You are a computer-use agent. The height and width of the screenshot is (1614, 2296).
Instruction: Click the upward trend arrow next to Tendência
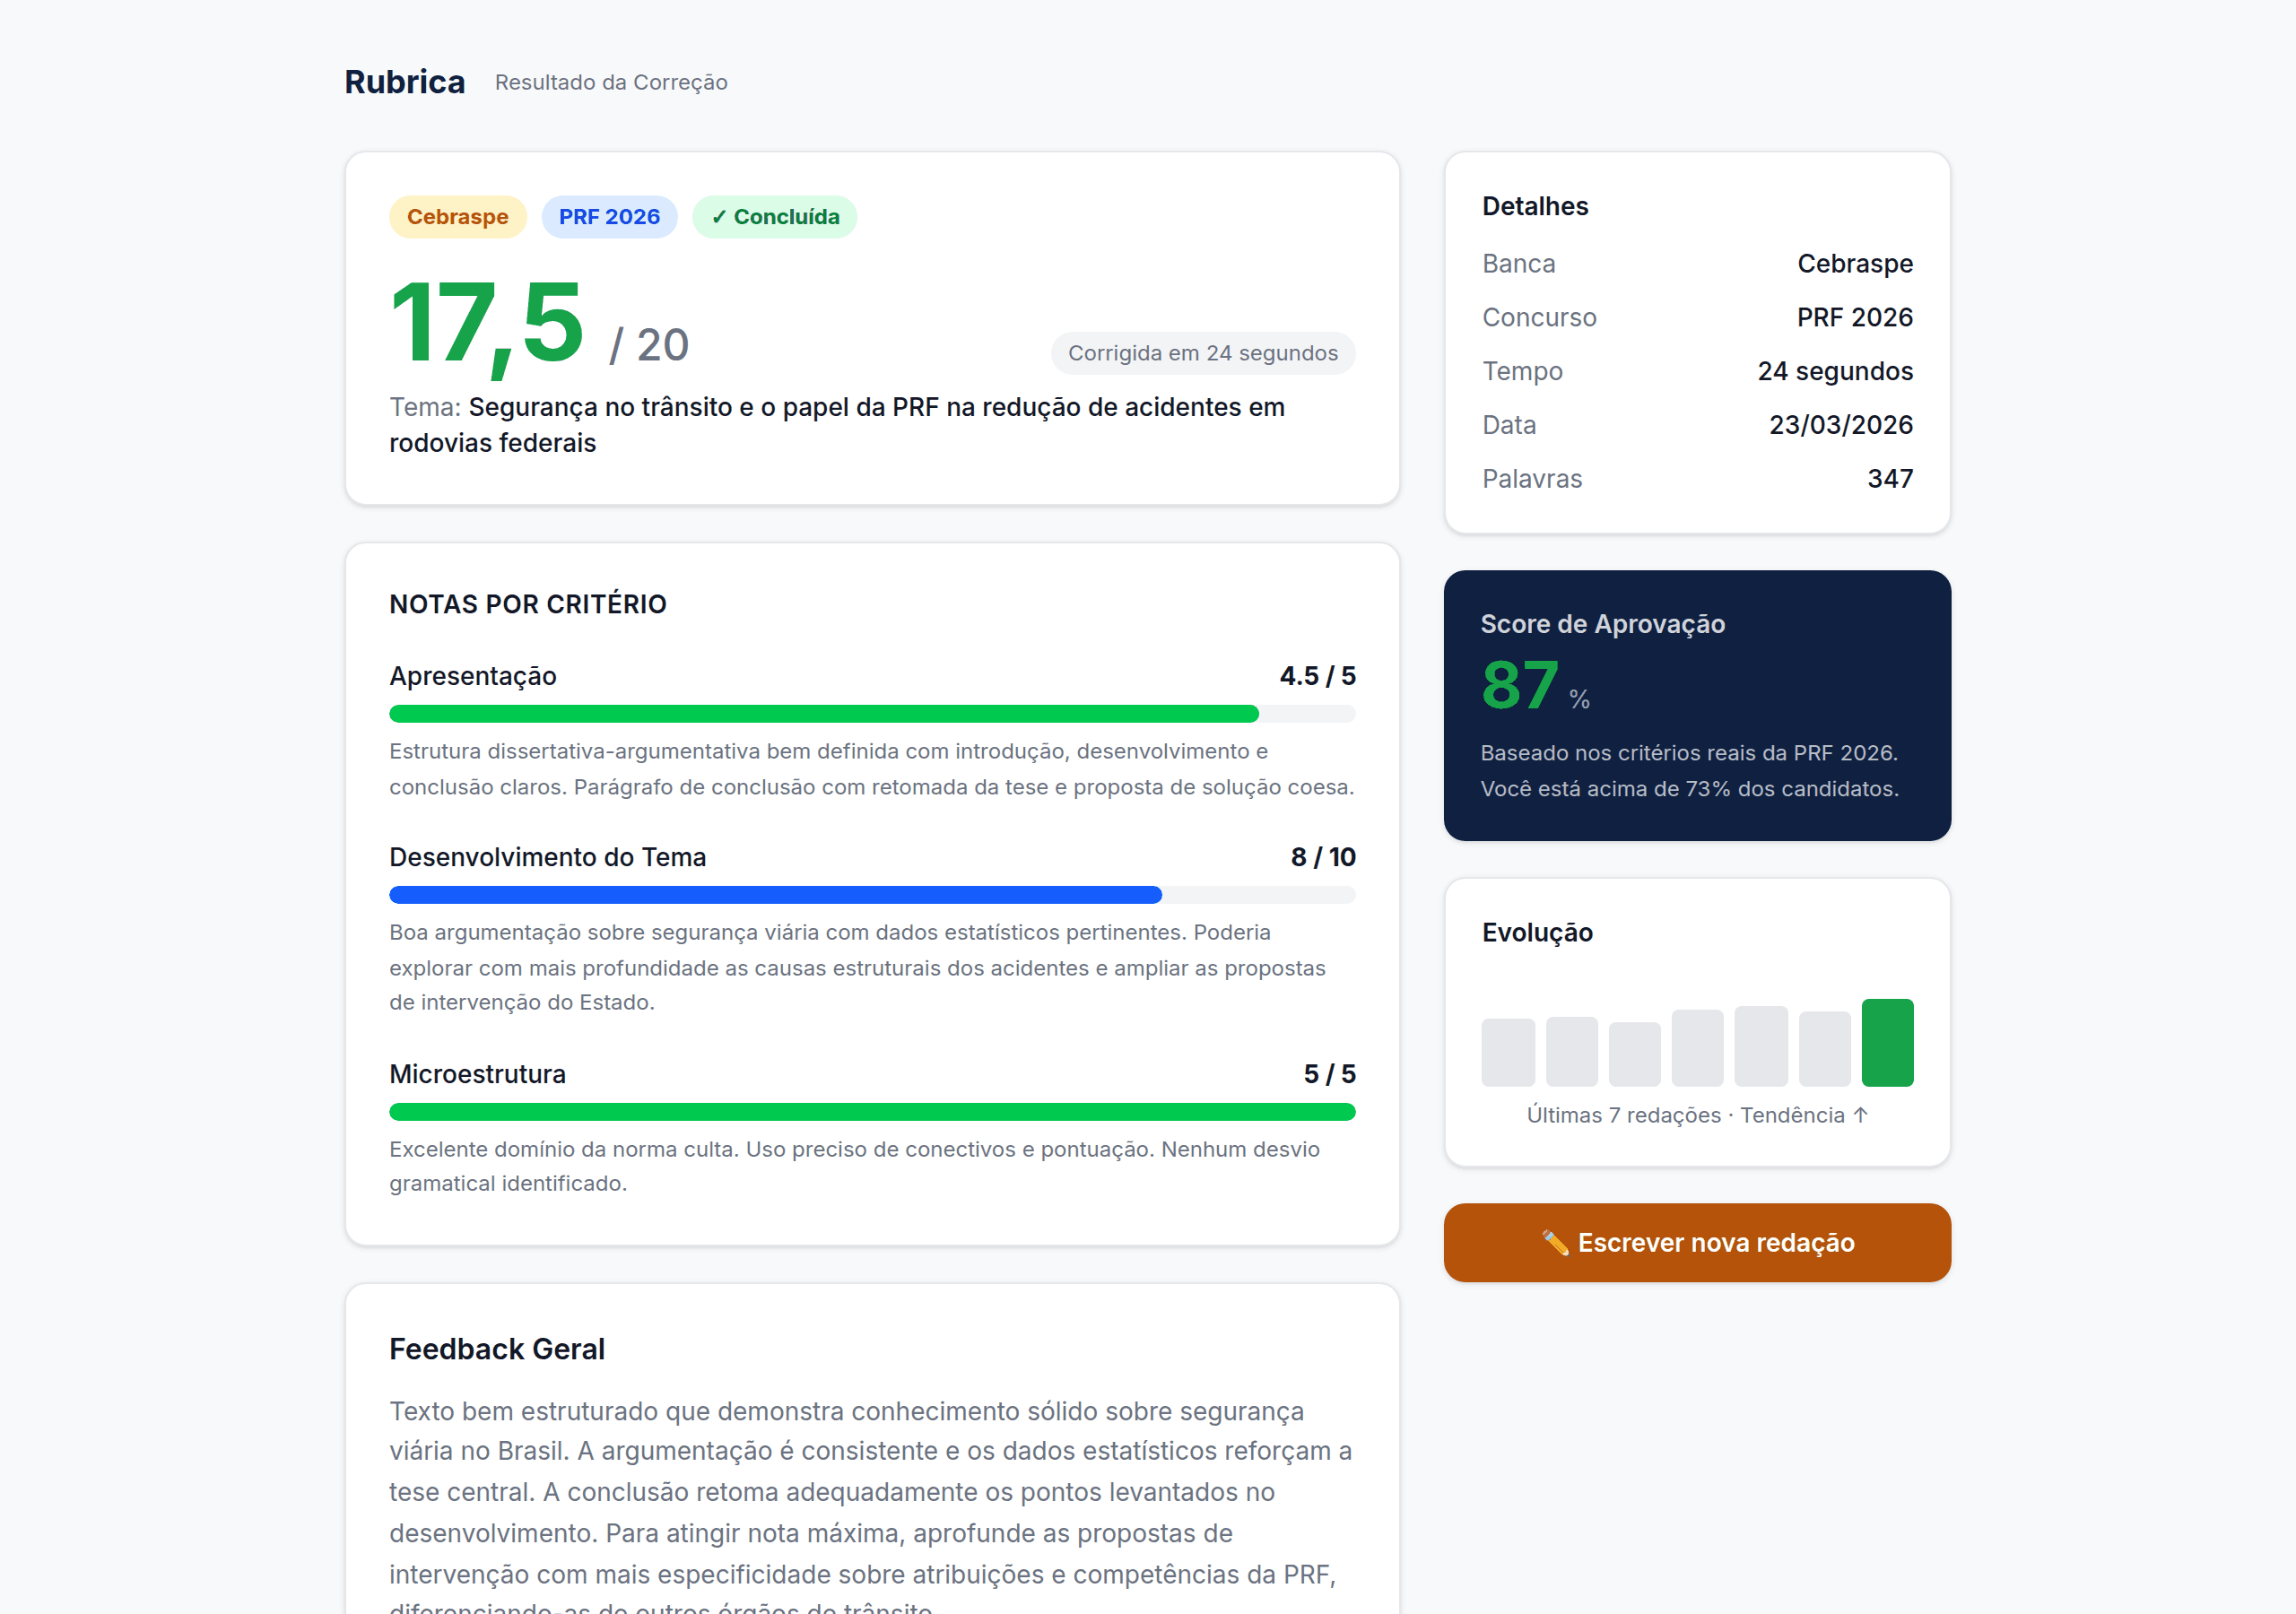(1860, 1114)
